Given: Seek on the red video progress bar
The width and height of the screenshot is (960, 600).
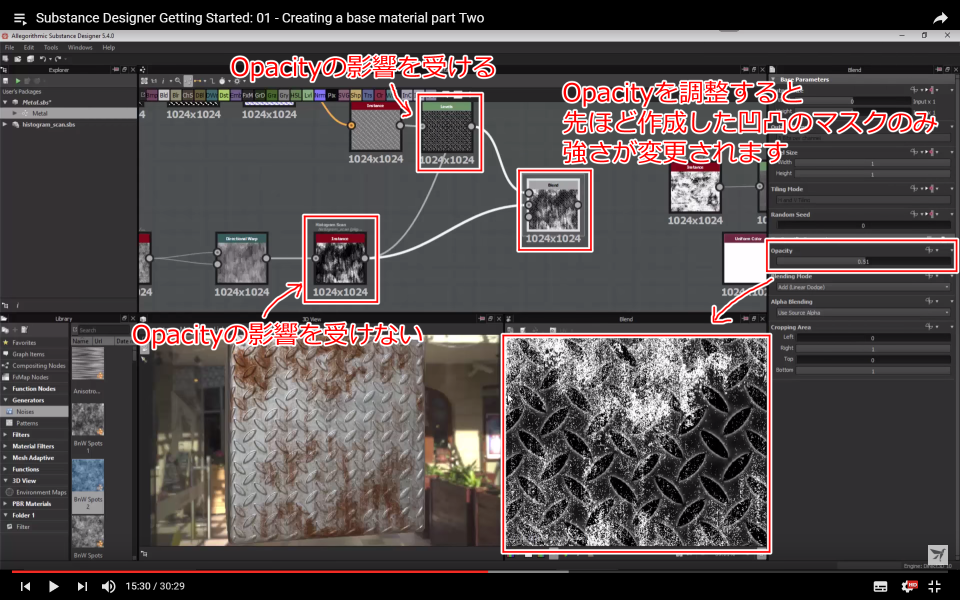Looking at the screenshot, I should click(250, 572).
